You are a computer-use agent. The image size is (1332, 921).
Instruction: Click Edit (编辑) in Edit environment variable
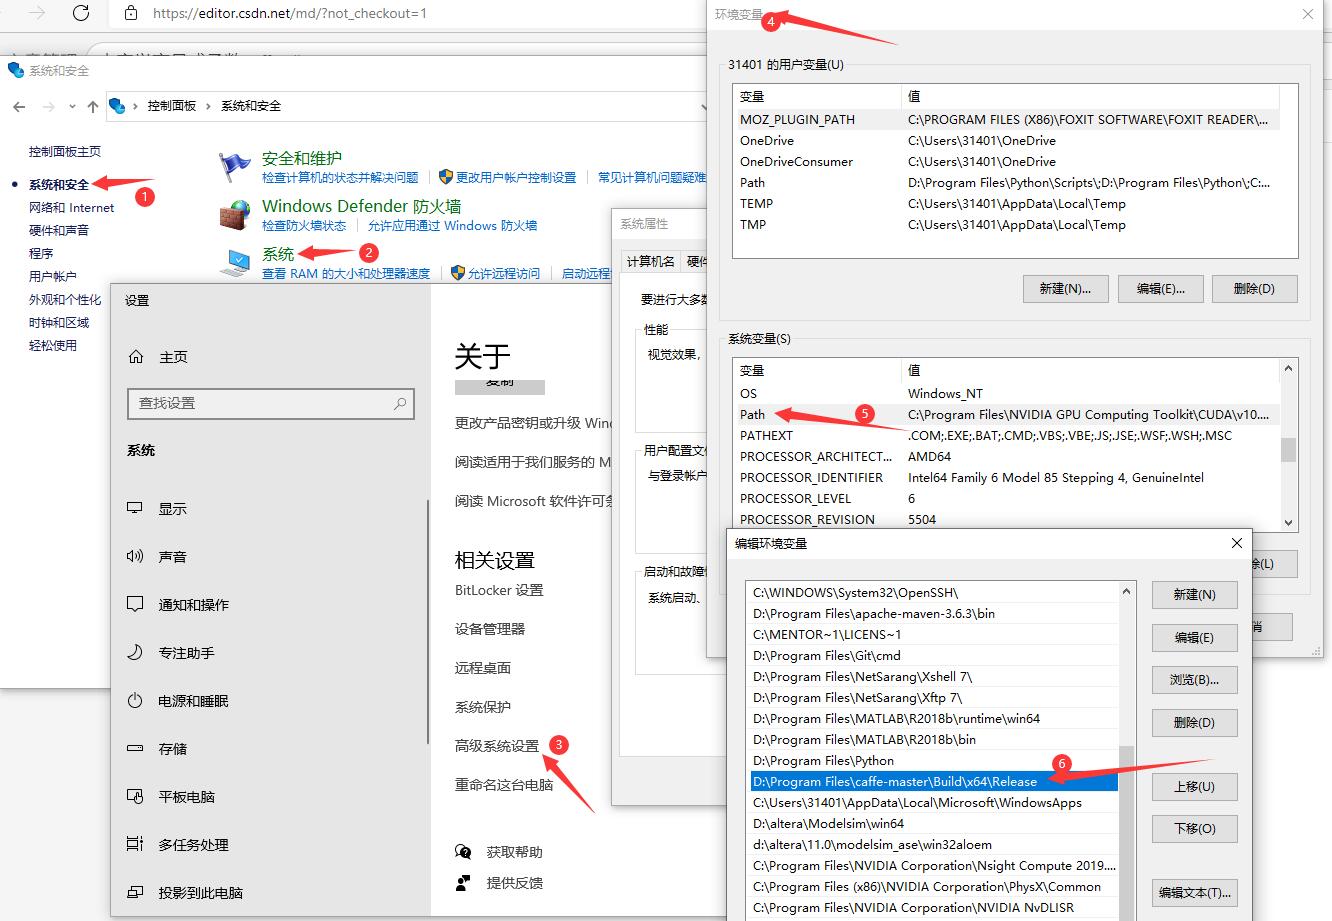[1194, 637]
